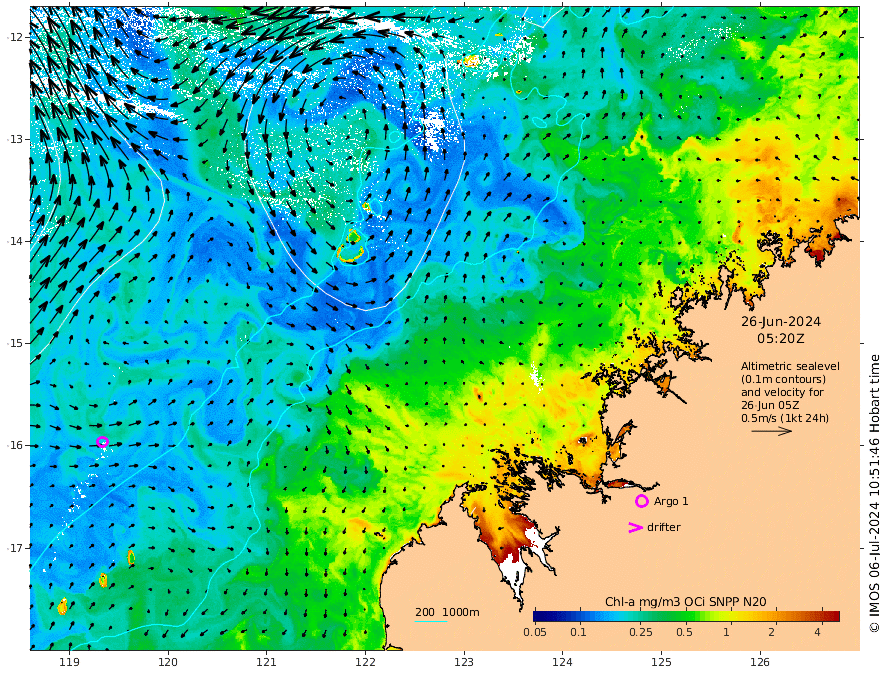The width and height of the screenshot is (880, 680).
Task: Click the 'and velocity for' caption line
Action: 782,392
